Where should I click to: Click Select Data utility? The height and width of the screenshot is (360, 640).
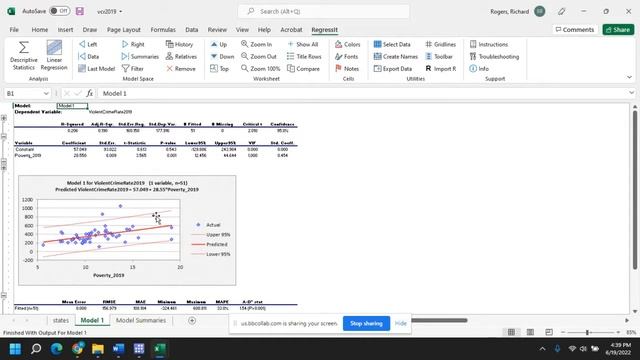pos(392,44)
